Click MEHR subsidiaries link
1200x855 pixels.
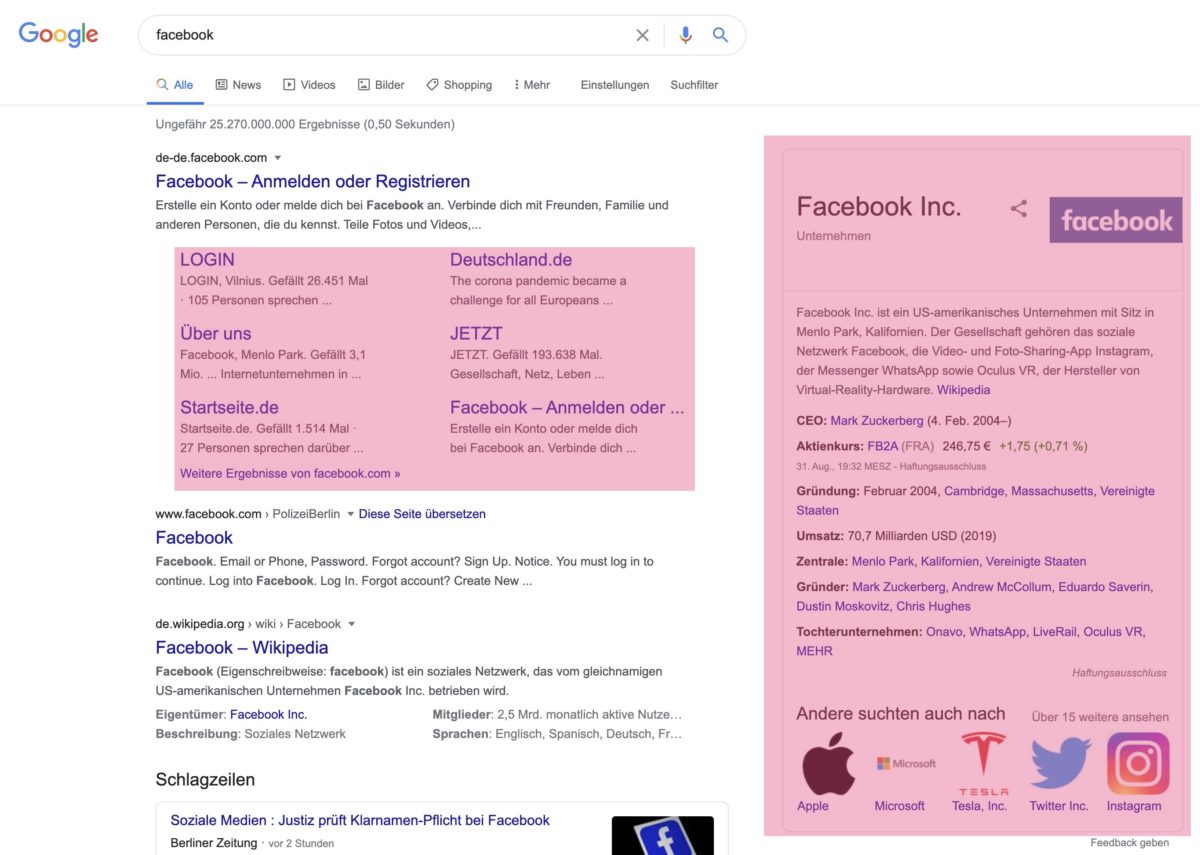tap(814, 651)
